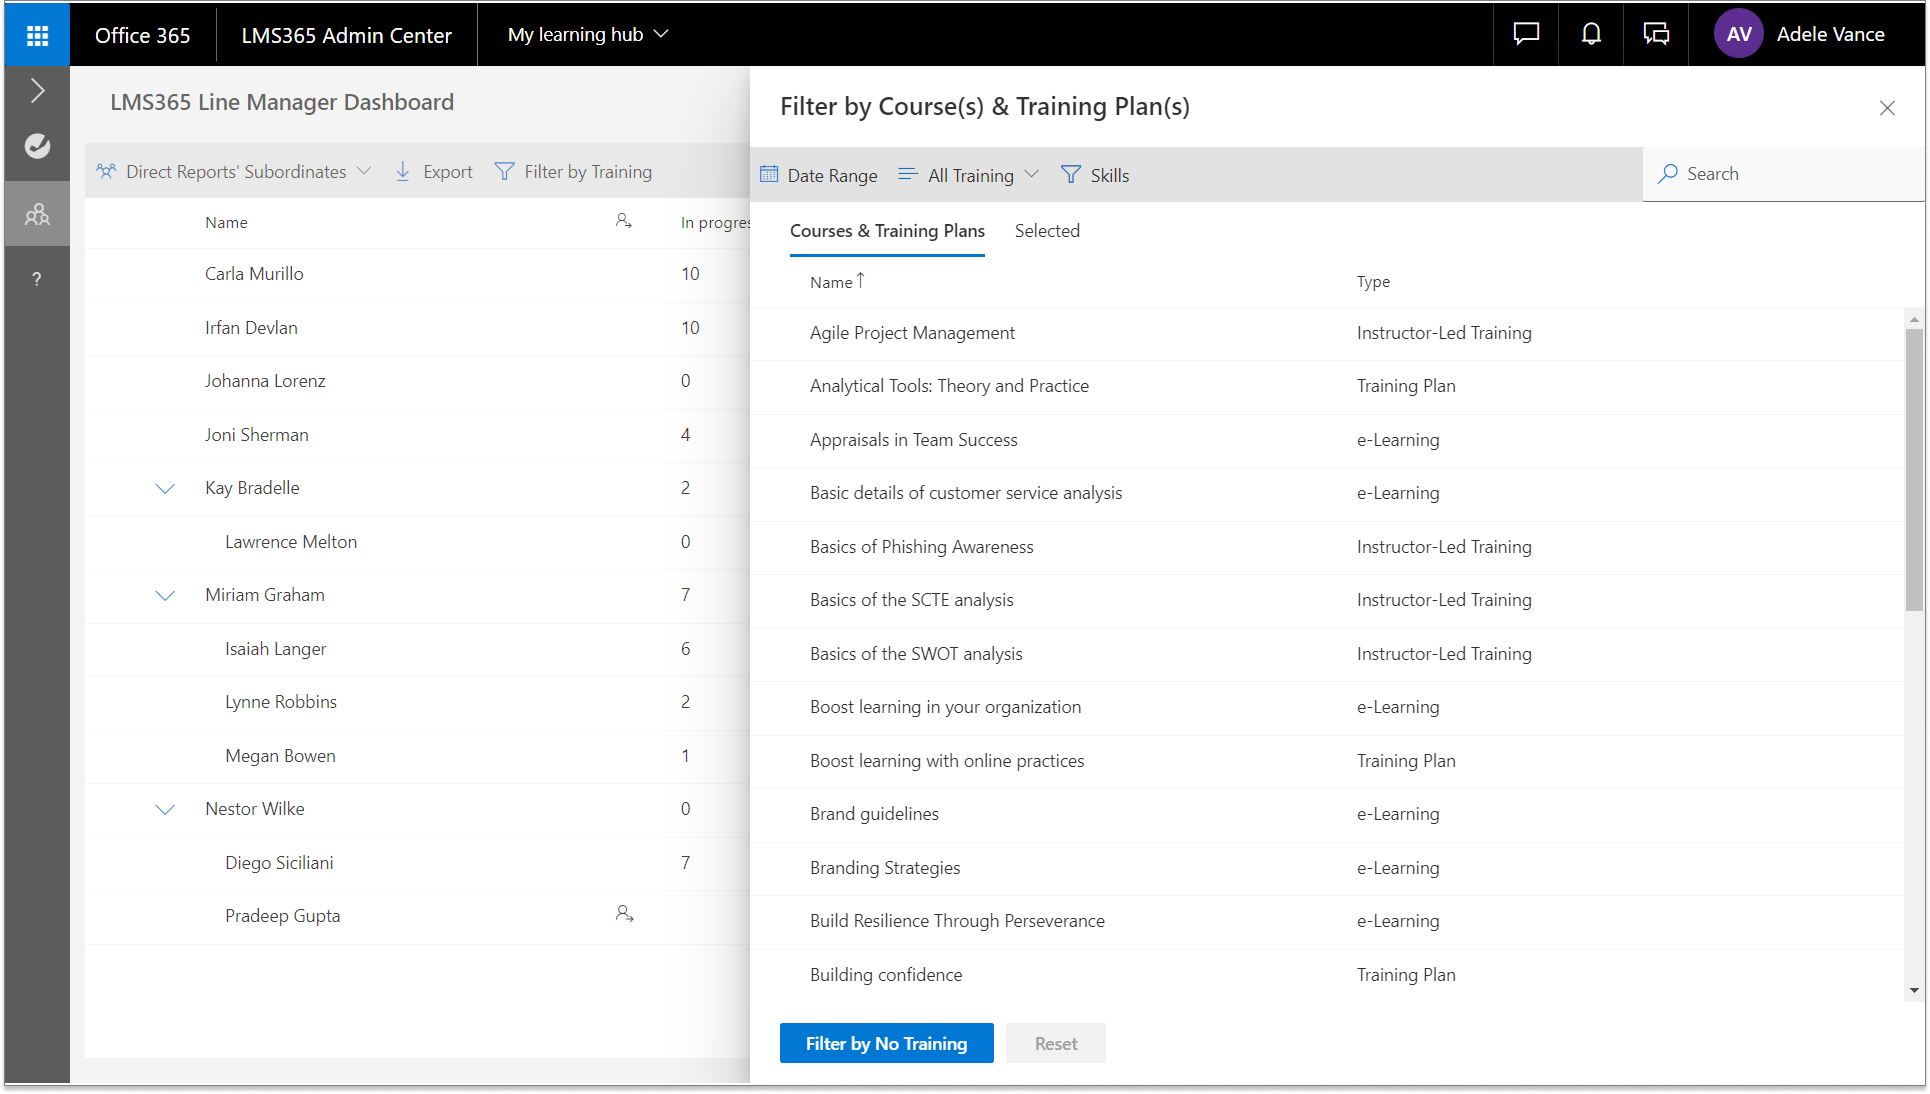Open the chat message icon in header
Viewport: 1930px width, 1094px height.
point(1526,34)
